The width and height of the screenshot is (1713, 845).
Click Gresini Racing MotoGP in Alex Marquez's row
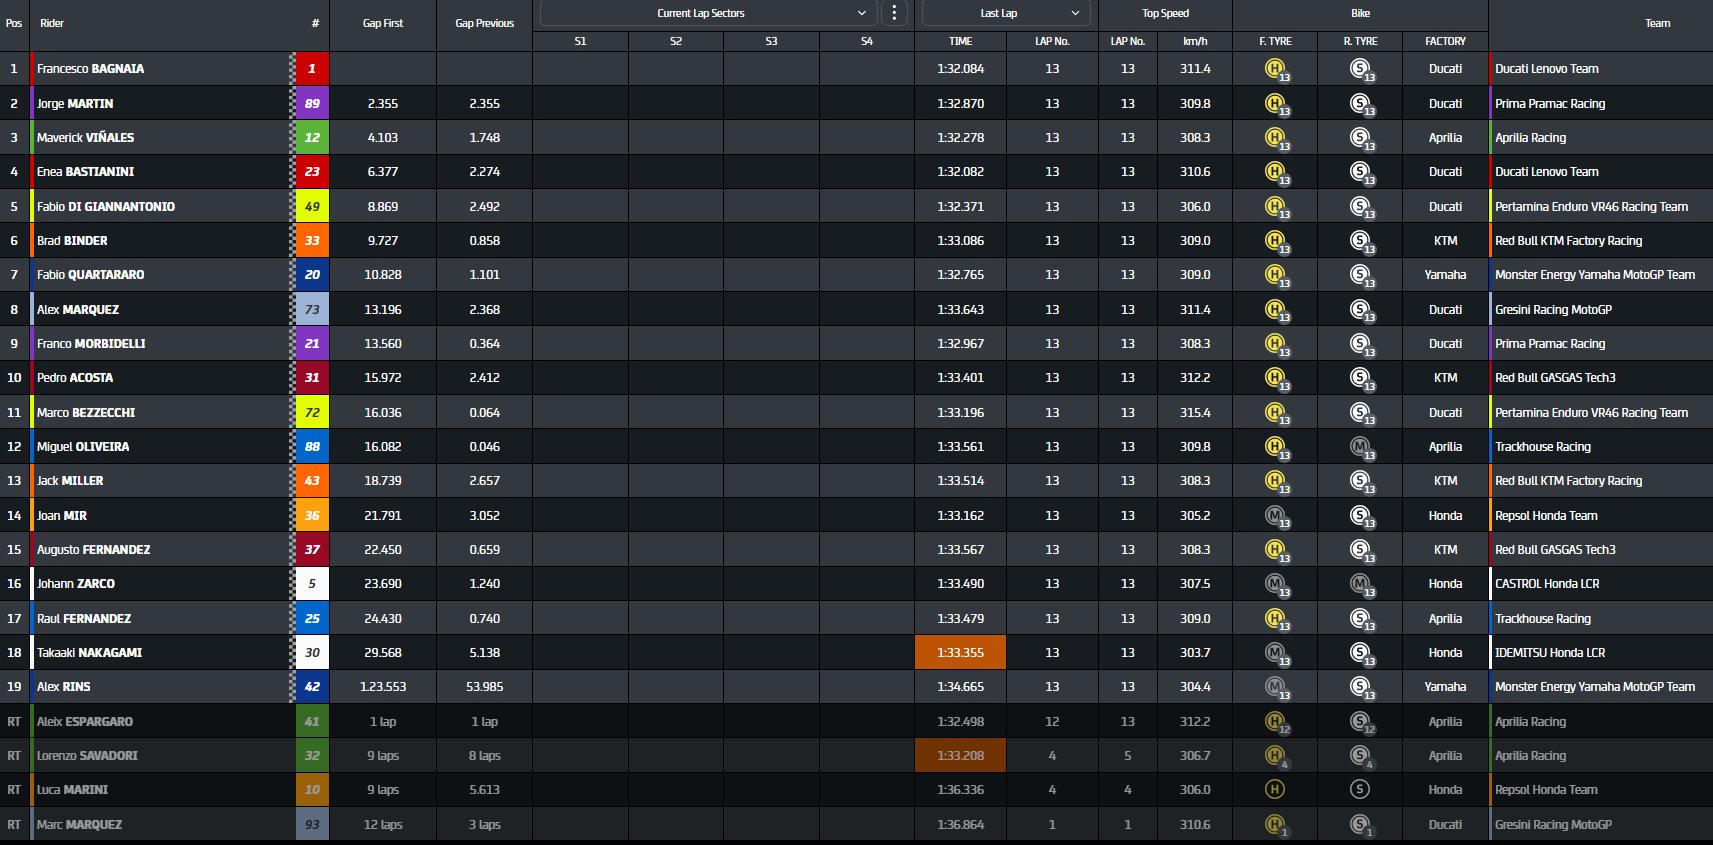point(1553,309)
